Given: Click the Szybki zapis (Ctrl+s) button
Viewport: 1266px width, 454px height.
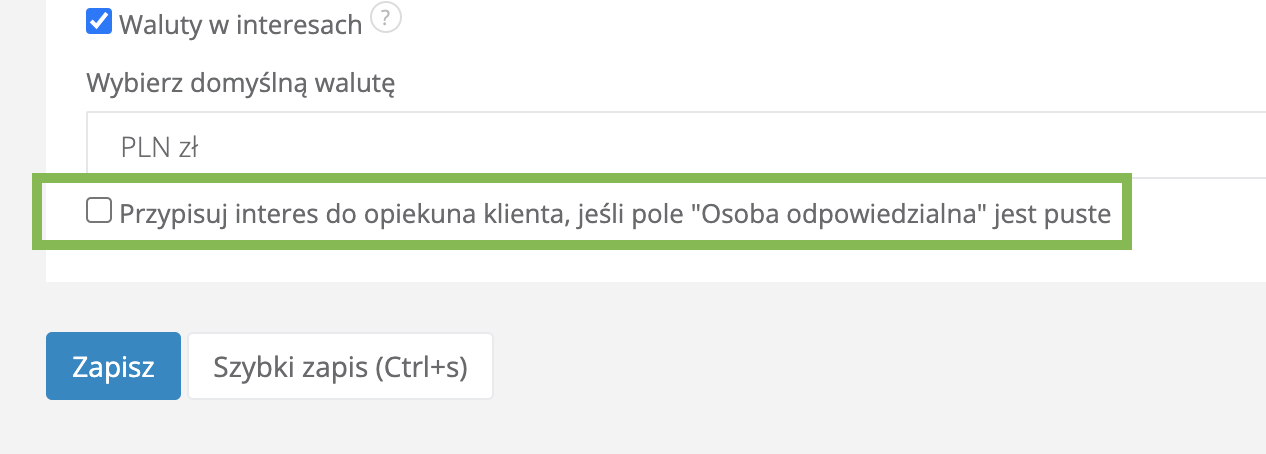Looking at the screenshot, I should pos(340,367).
